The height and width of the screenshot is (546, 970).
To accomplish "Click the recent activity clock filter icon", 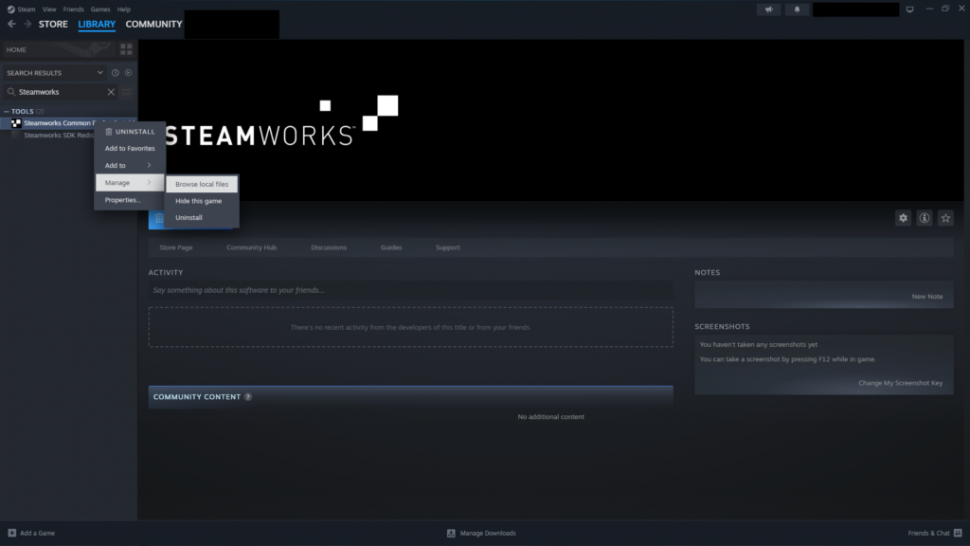I will (x=115, y=73).
